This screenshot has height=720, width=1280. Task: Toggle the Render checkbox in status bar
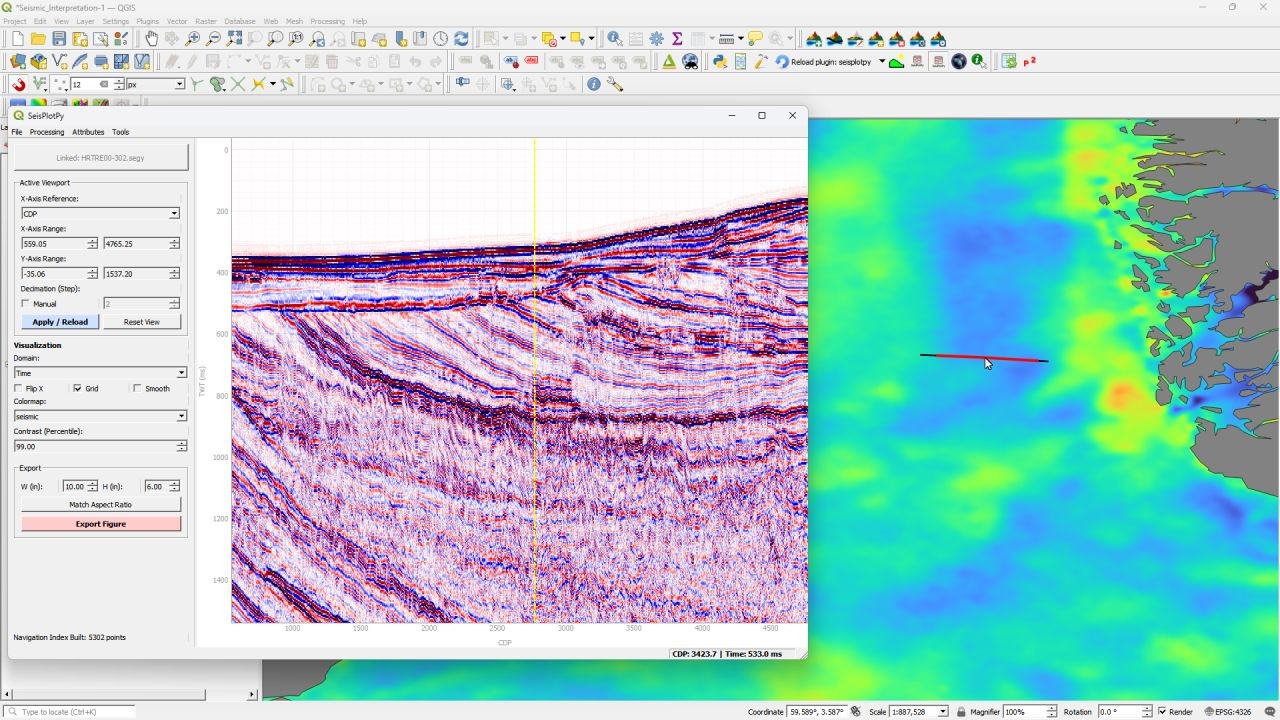(x=1162, y=712)
